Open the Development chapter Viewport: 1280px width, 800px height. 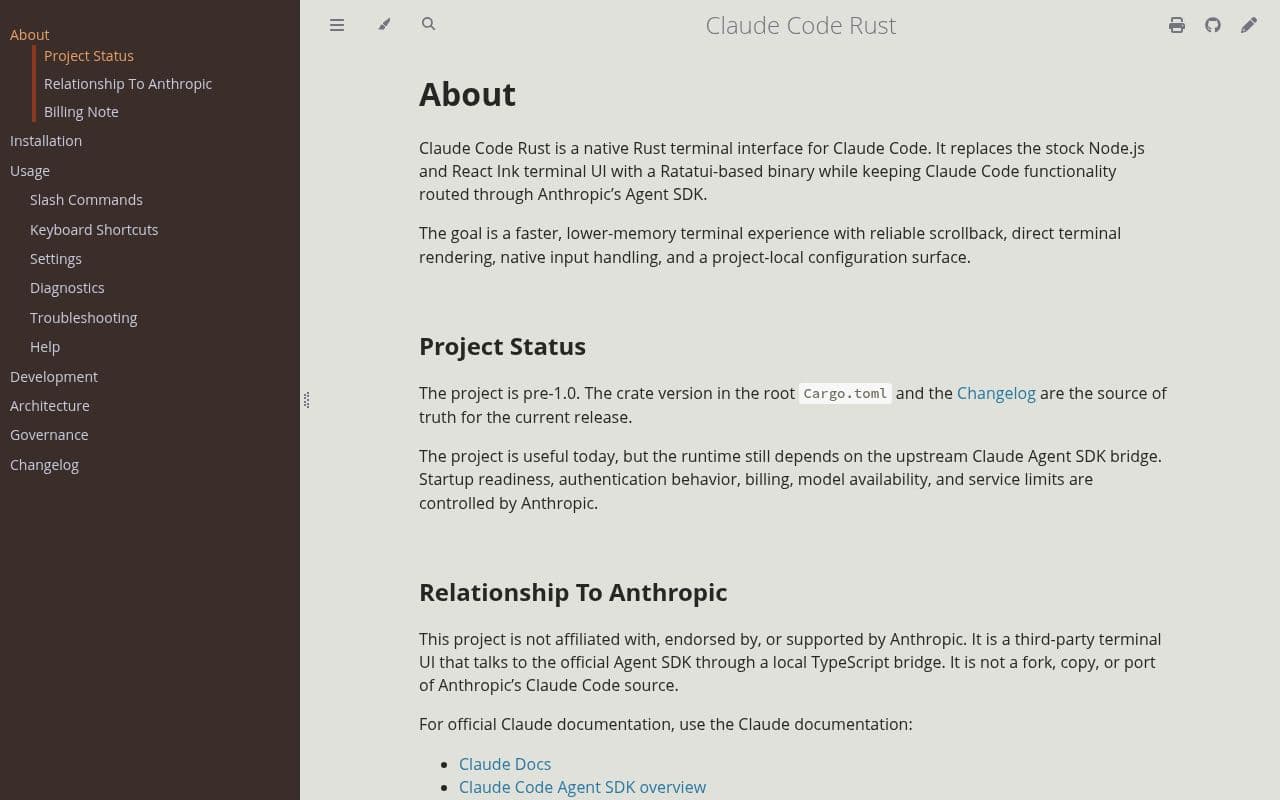coord(54,377)
